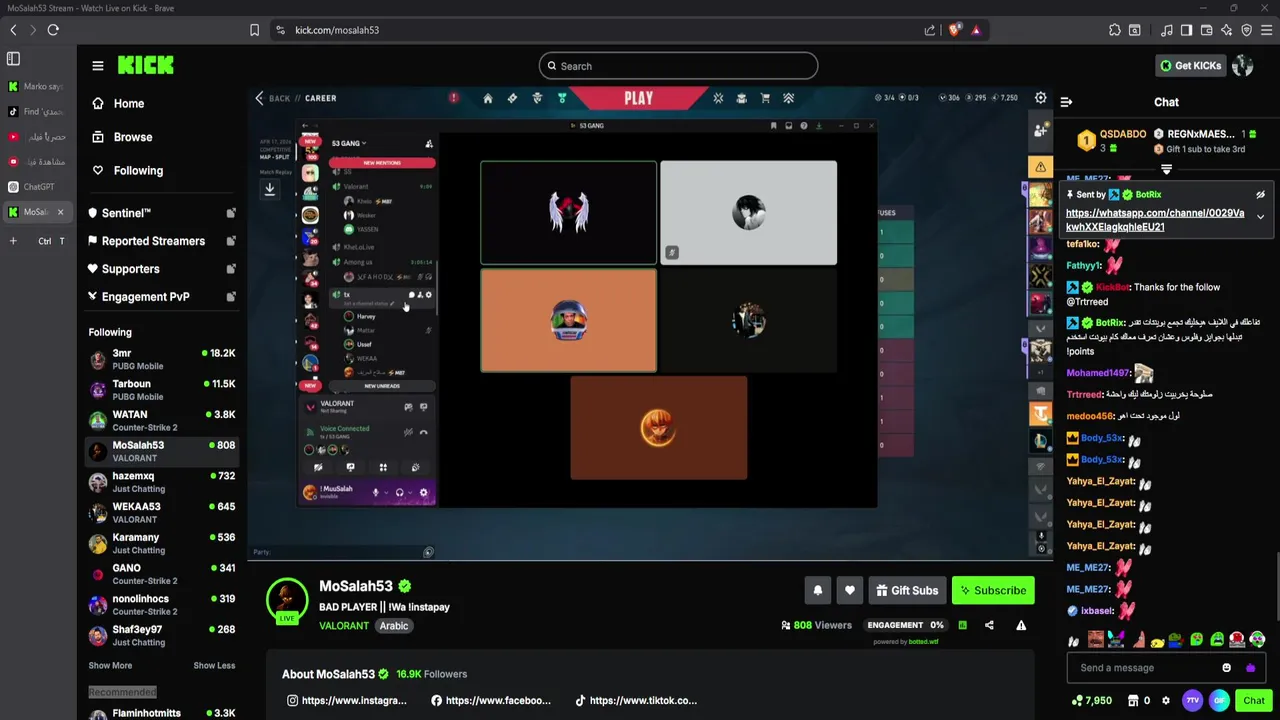
Task: Collapse the chat panel arrow icon
Action: point(1066,102)
